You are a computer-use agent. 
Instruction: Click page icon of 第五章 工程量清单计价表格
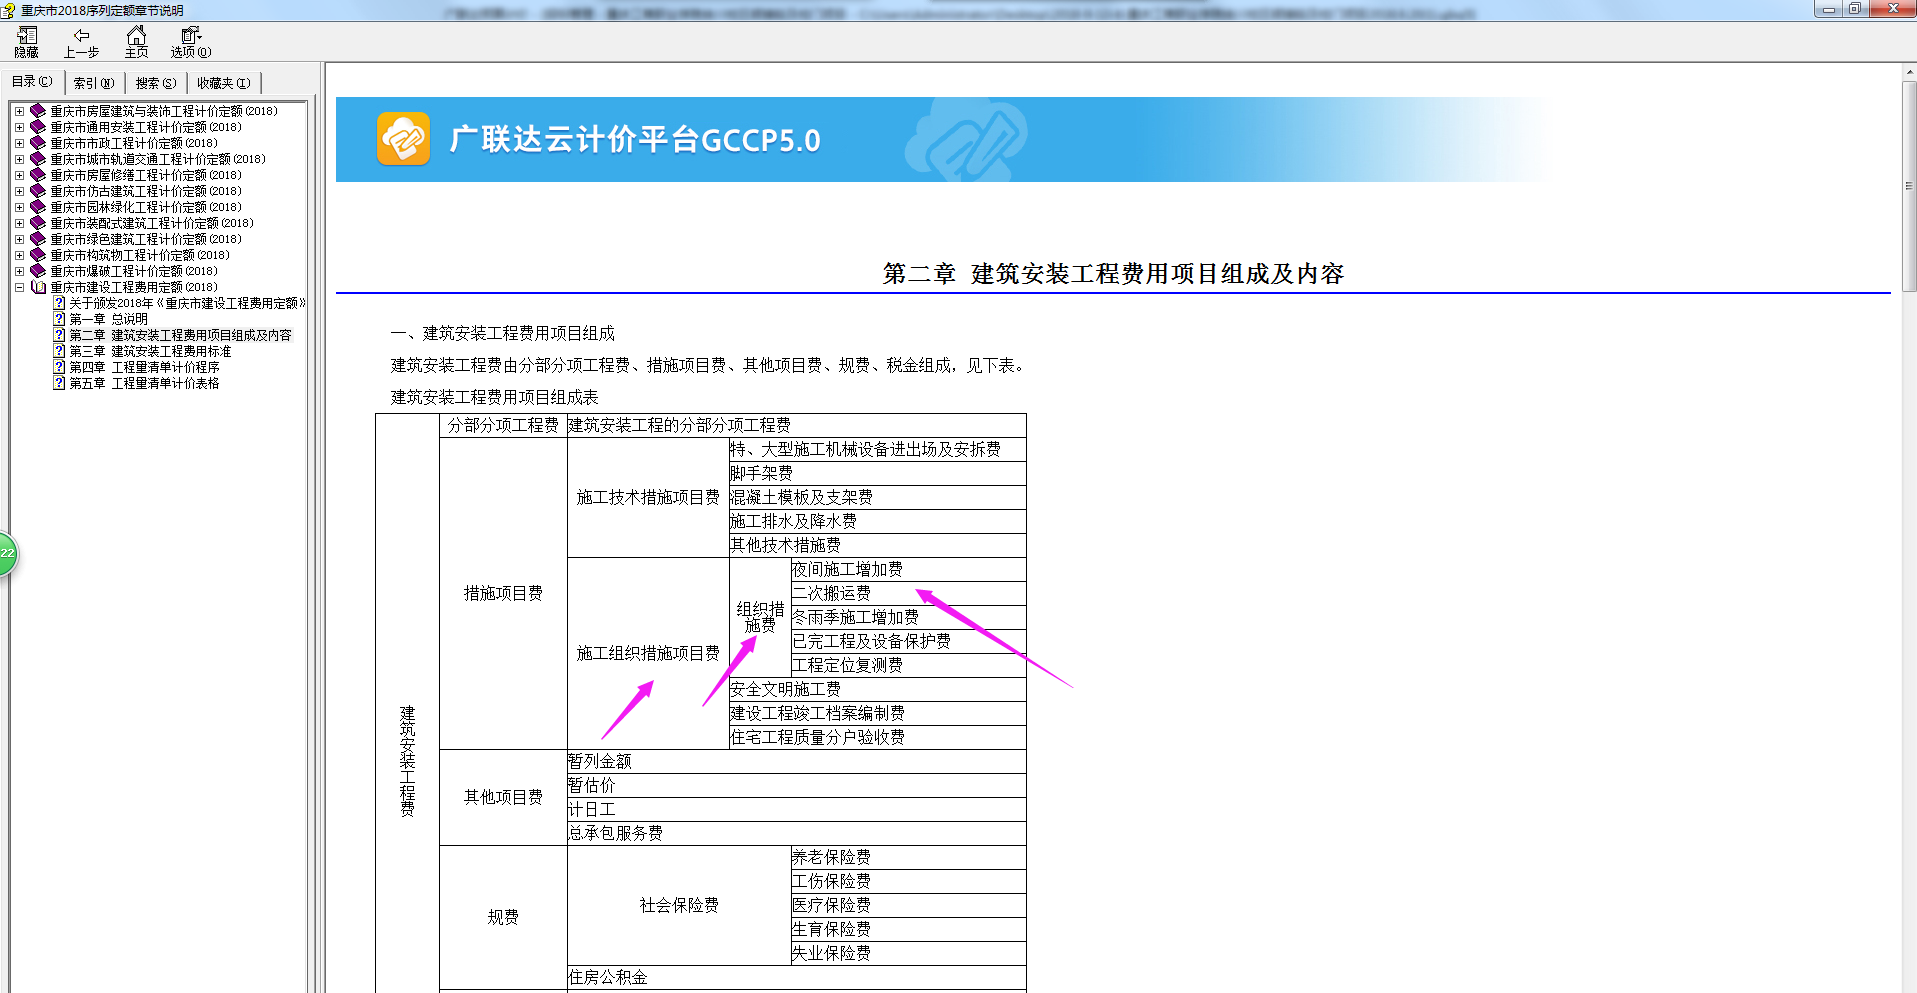click(x=59, y=383)
